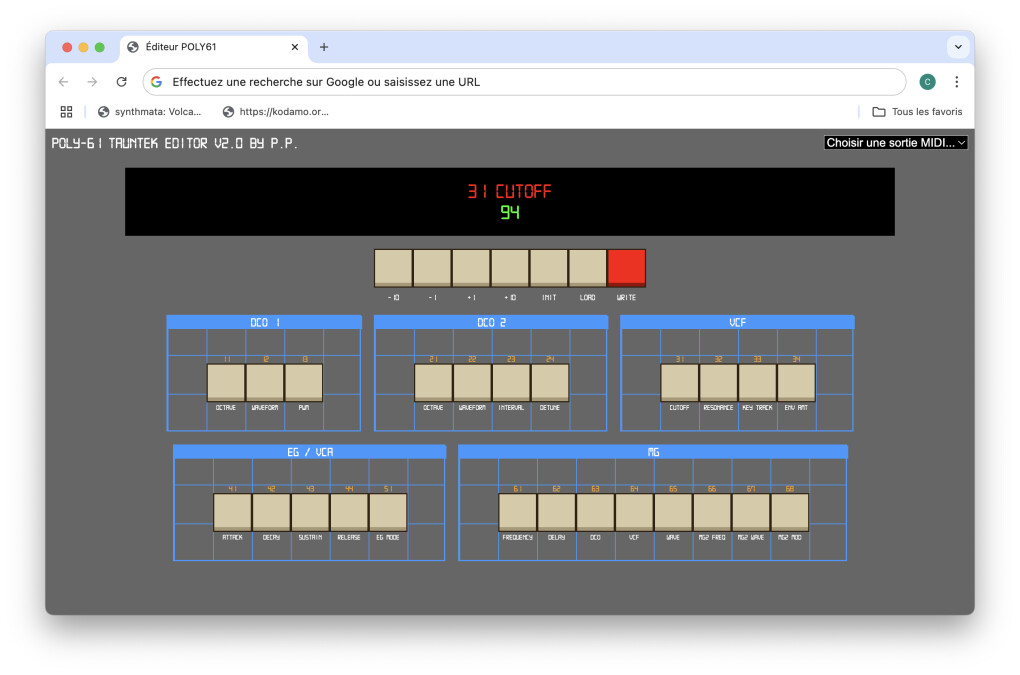Go back with the browser back arrow
The width and height of the screenshot is (1020, 675).
[x=63, y=82]
